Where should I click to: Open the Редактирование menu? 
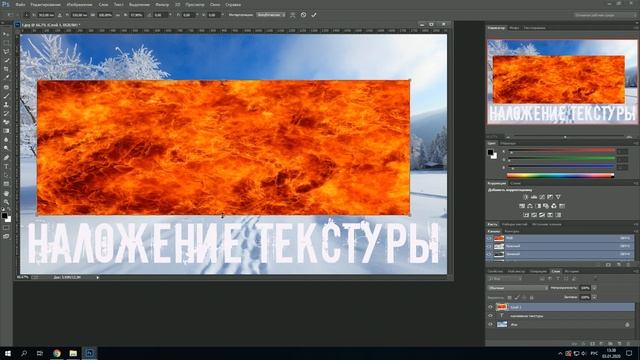pos(45,4)
